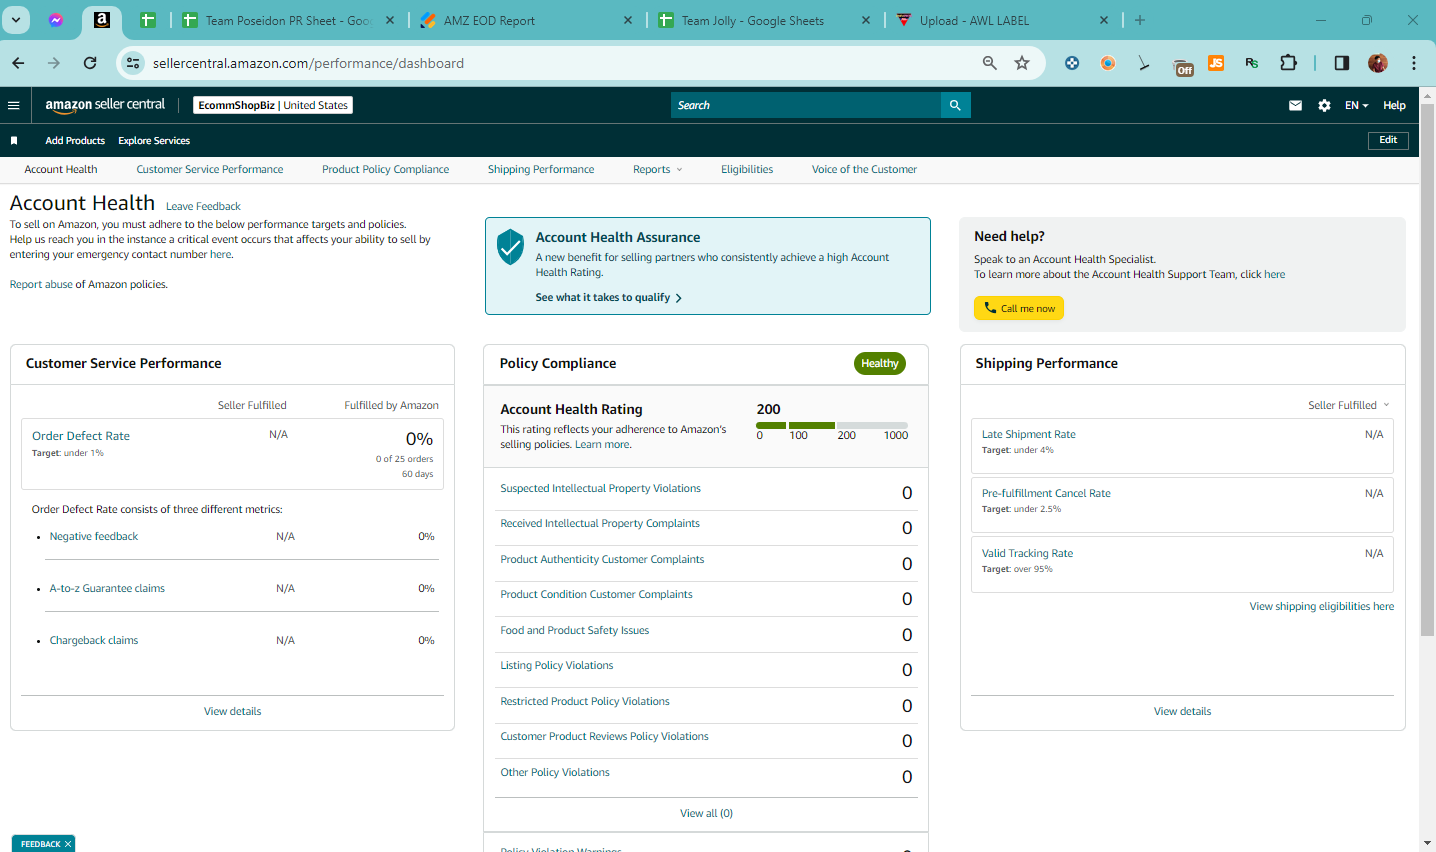1436x852 pixels.
Task: Click Add Products link
Action: [75, 141]
